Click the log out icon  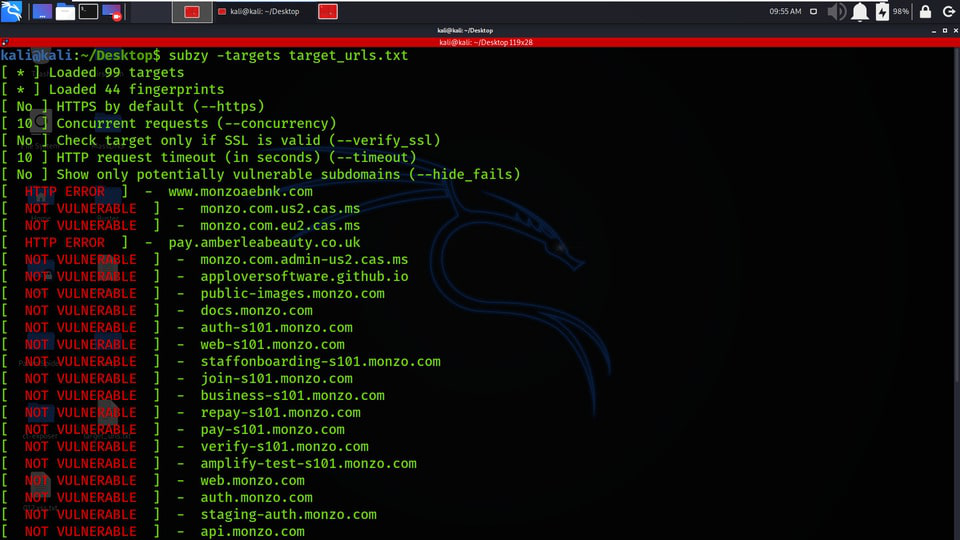tap(948, 11)
